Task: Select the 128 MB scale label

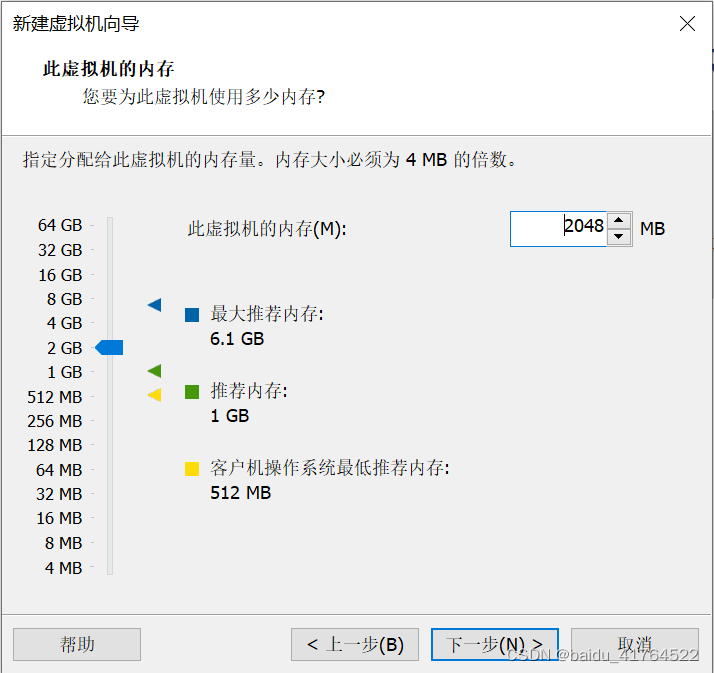Action: [55, 446]
